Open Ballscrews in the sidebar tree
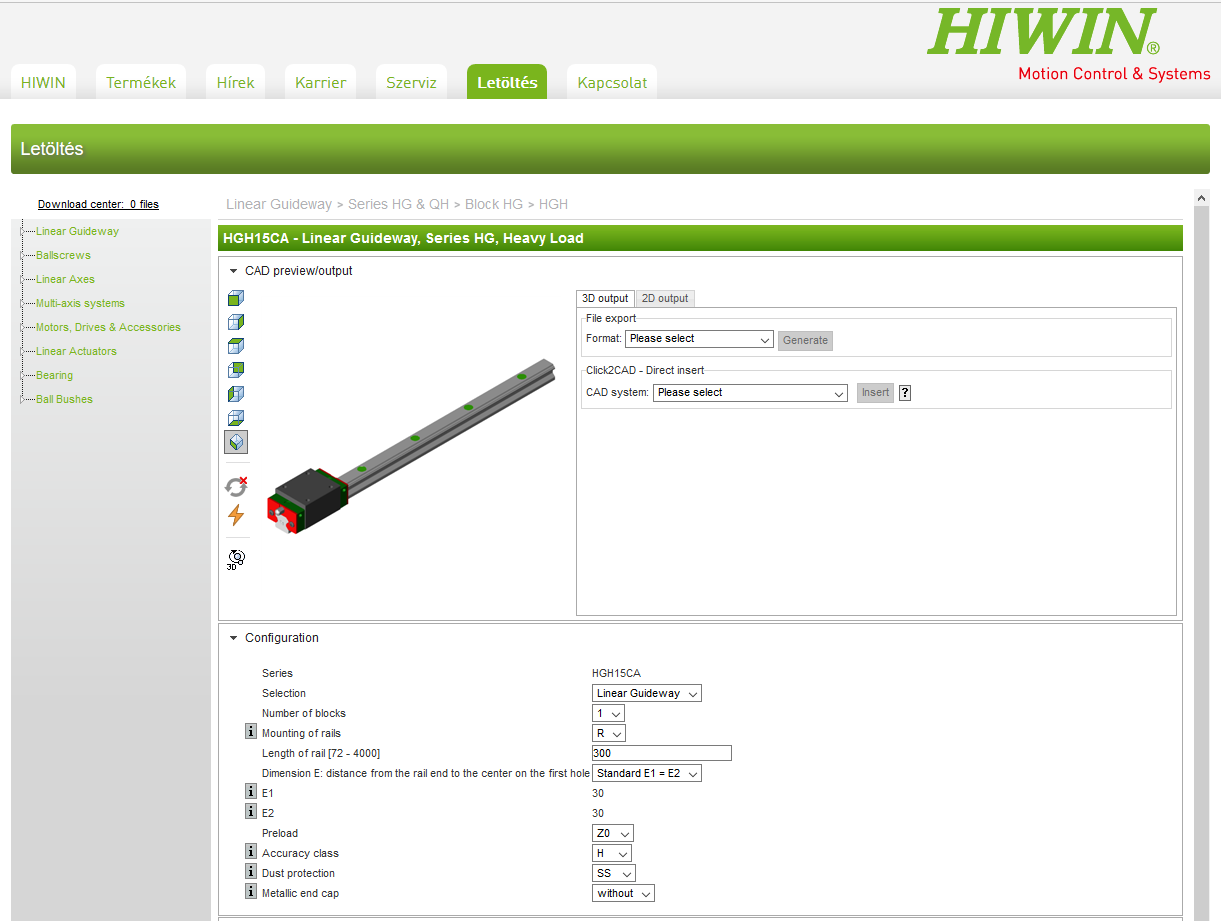 point(63,255)
